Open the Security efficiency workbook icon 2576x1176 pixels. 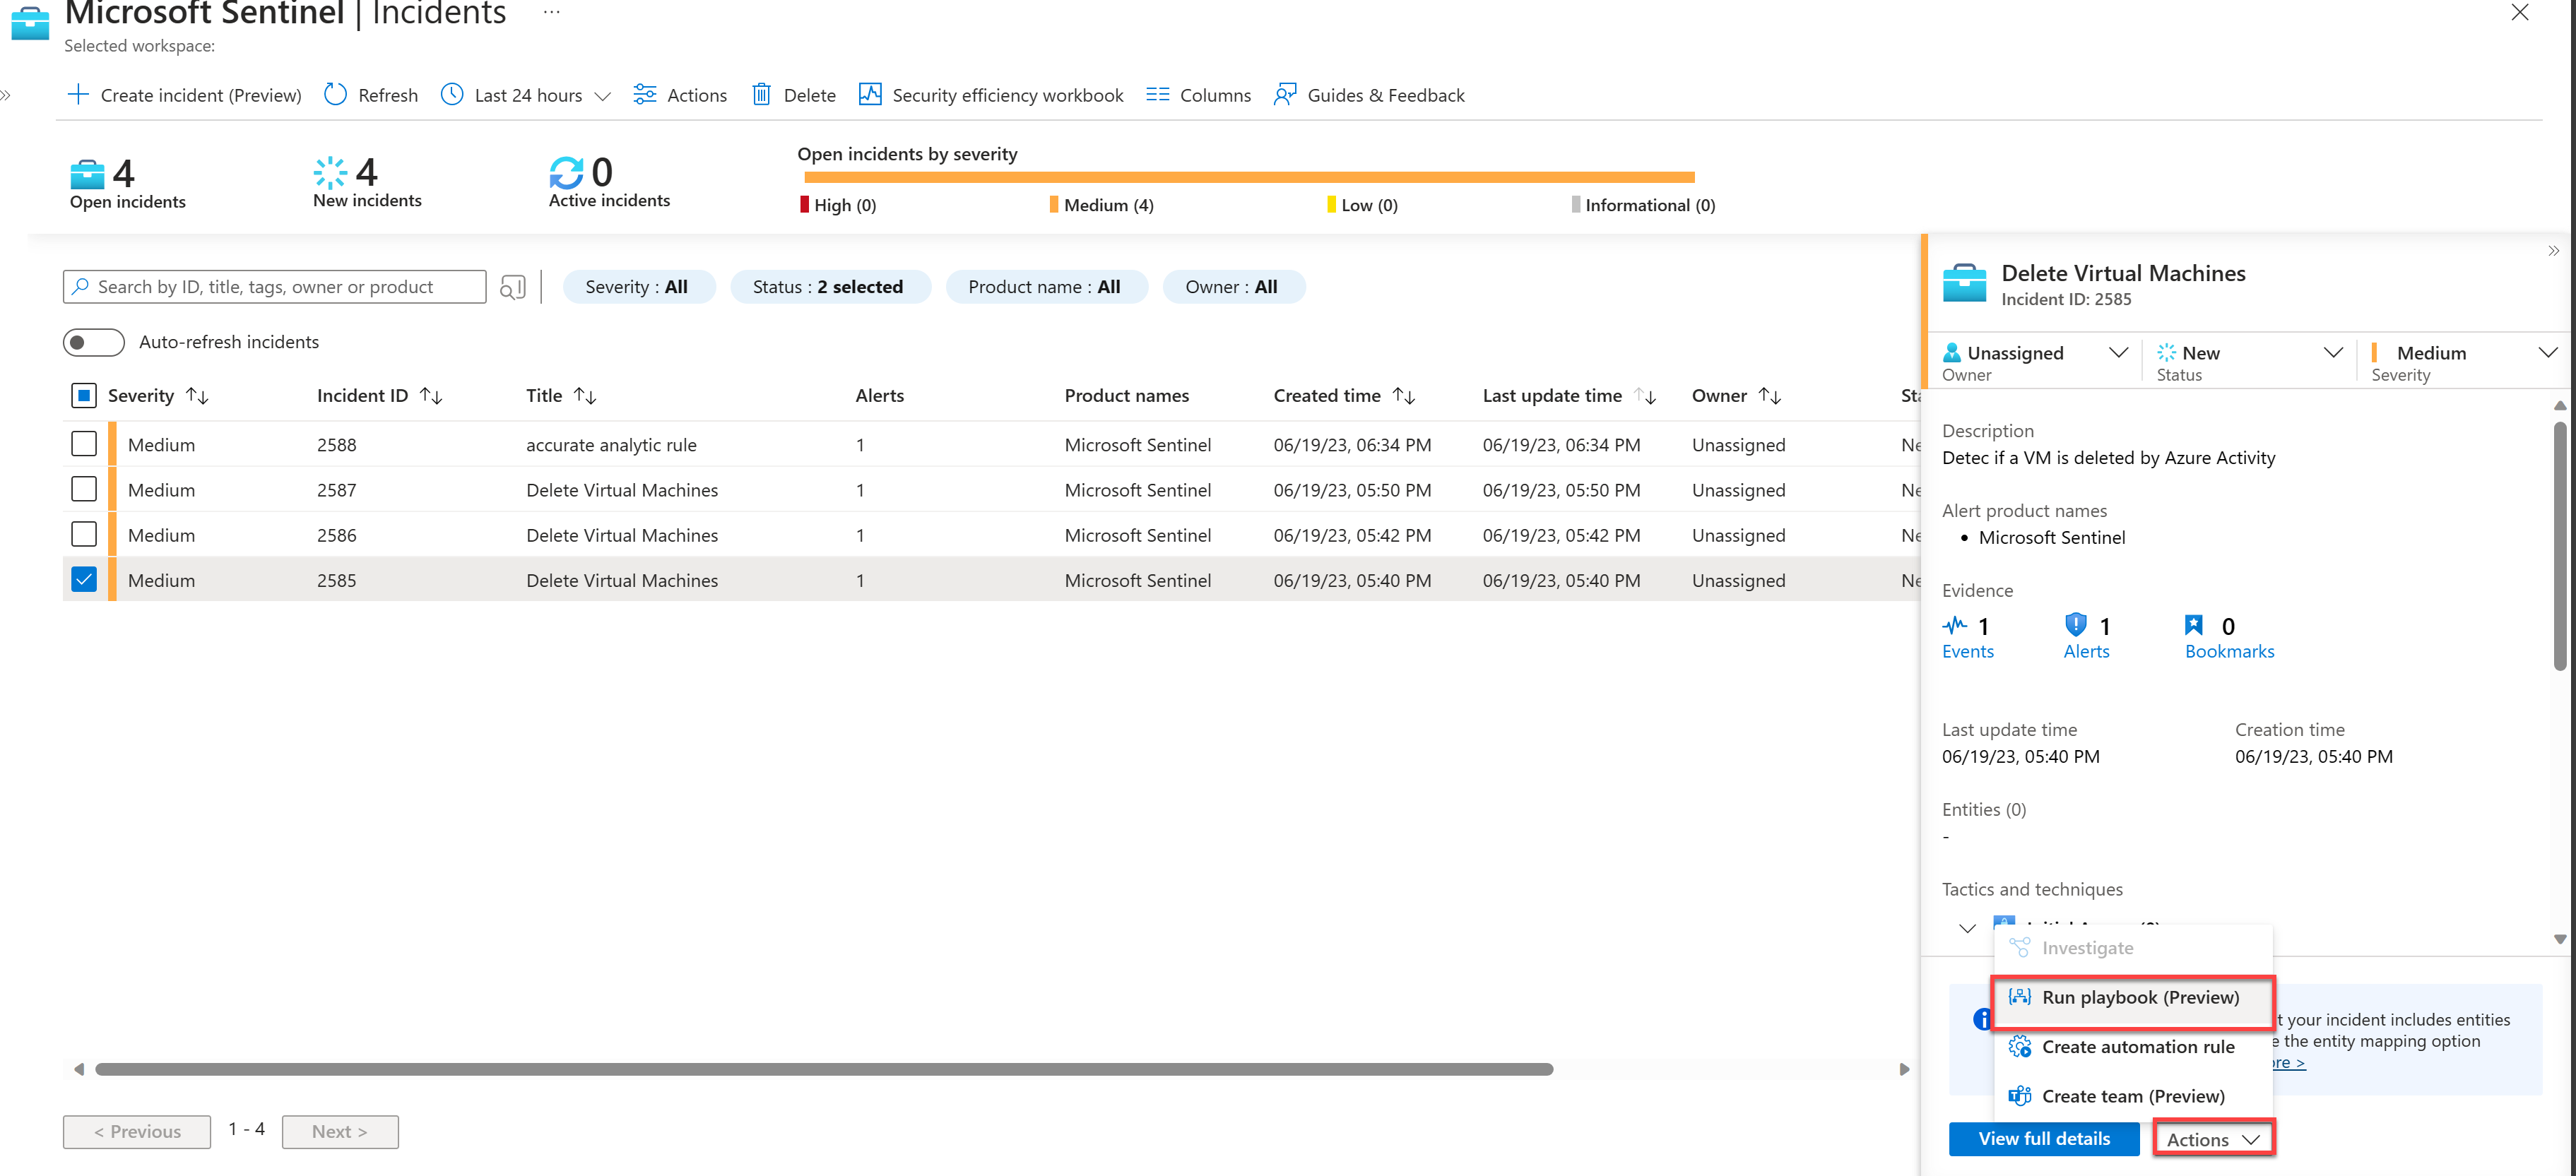[869, 94]
